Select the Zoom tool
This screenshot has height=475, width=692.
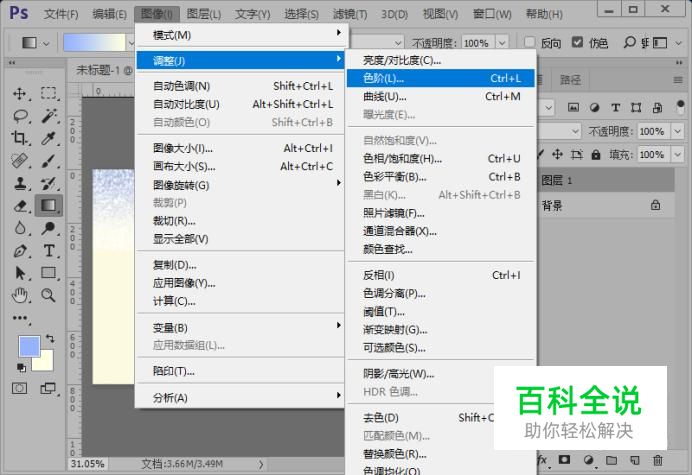coord(49,295)
